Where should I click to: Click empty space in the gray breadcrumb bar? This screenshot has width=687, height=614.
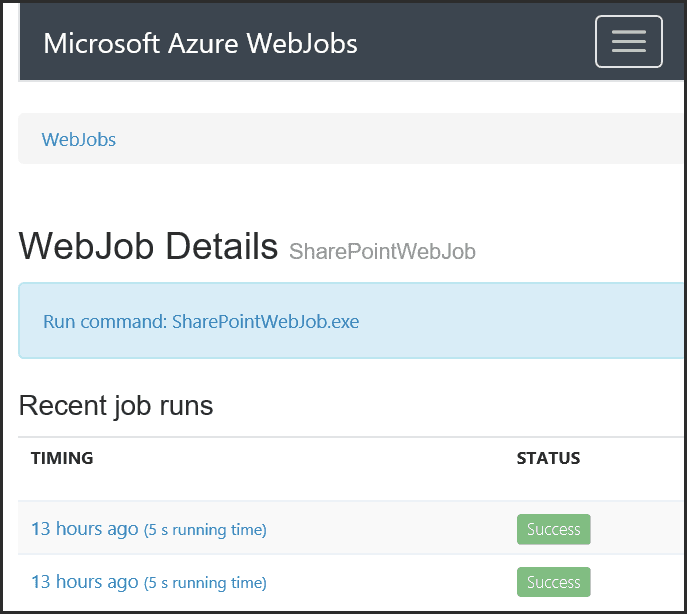pos(394,138)
